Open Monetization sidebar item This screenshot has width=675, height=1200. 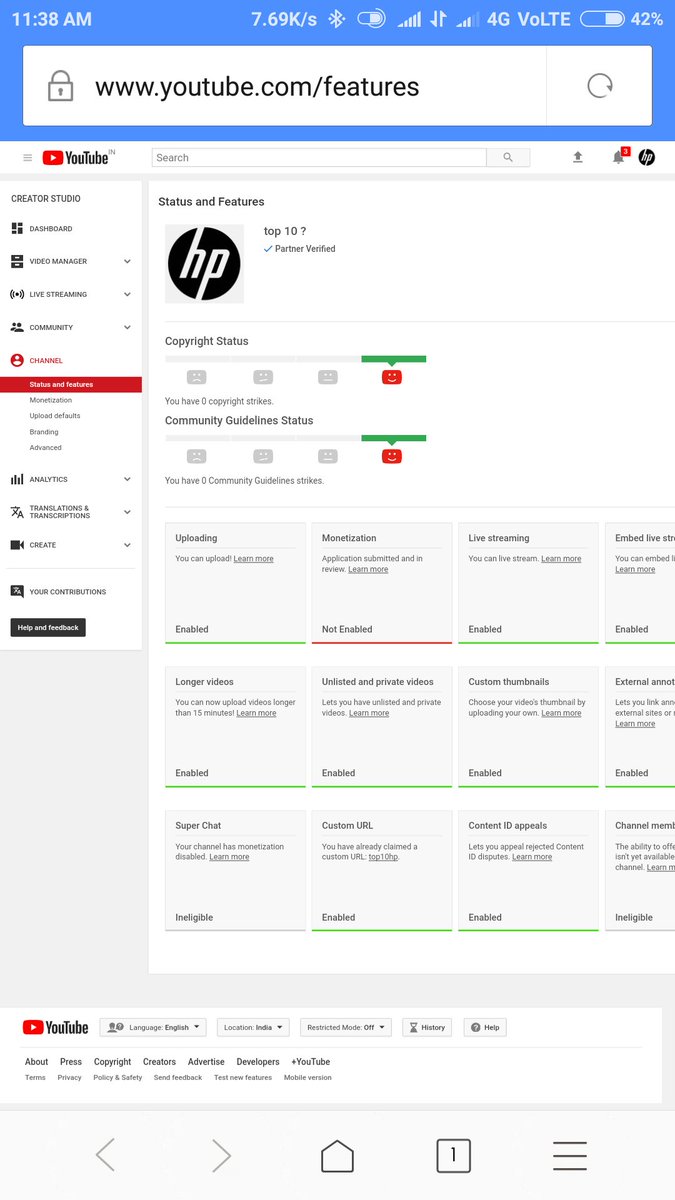[51, 400]
